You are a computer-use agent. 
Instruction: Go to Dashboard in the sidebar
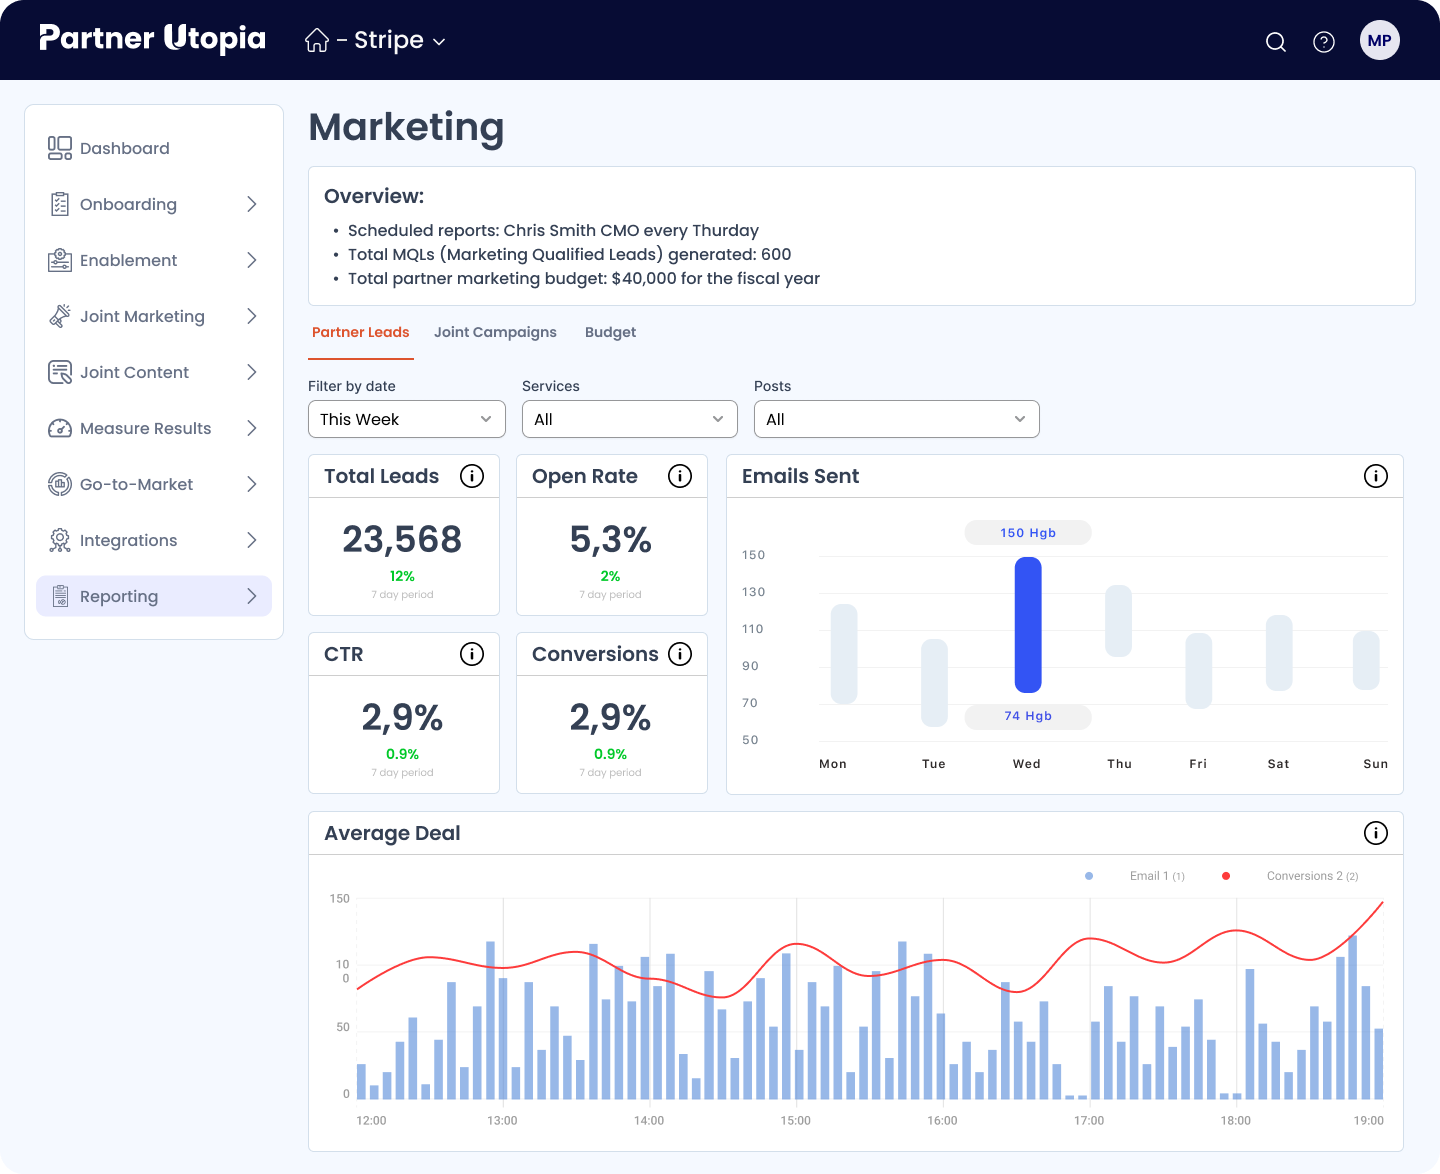pos(125,148)
